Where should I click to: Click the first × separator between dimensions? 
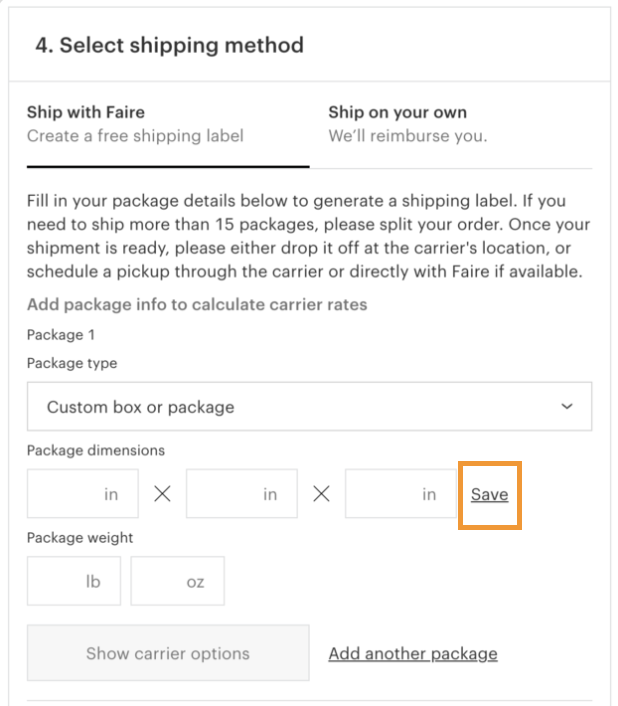(162, 494)
